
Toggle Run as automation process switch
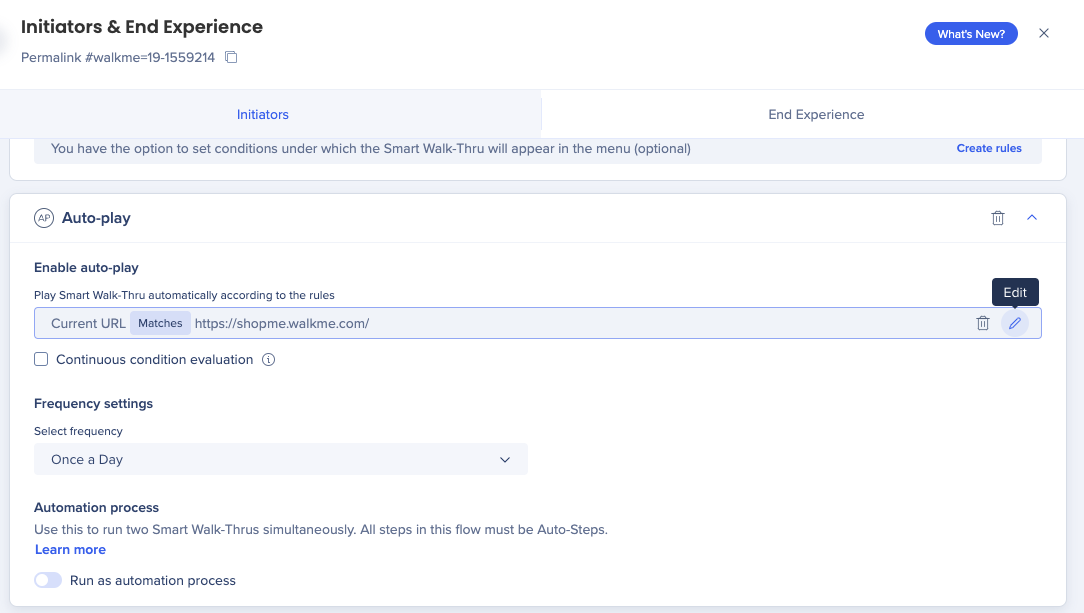[x=48, y=580]
